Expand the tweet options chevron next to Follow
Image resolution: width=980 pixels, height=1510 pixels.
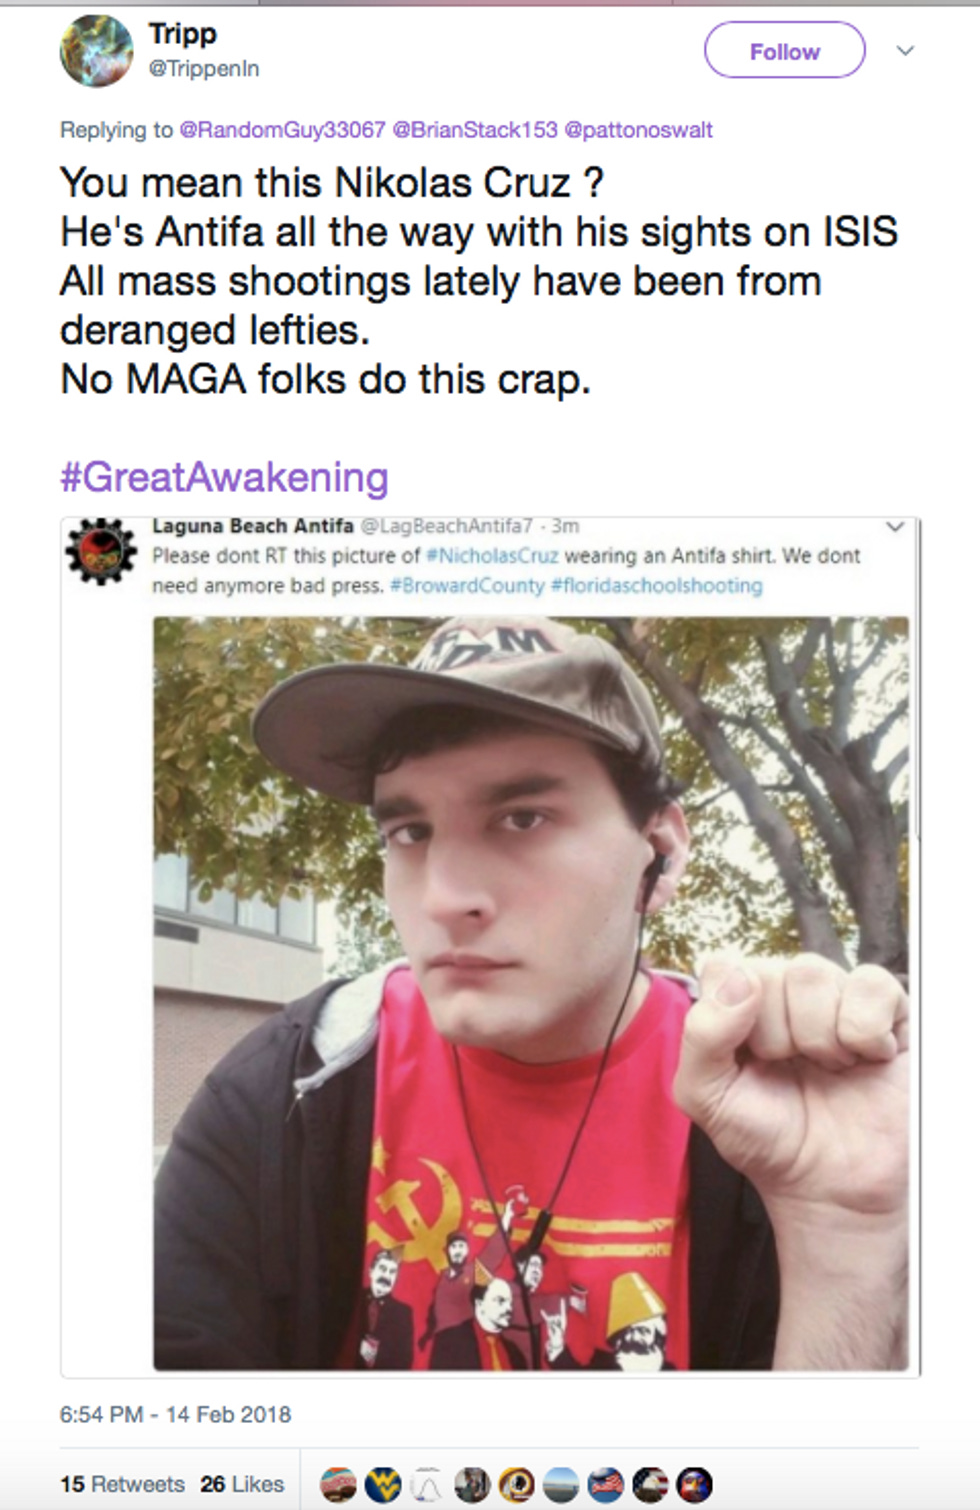tap(905, 51)
